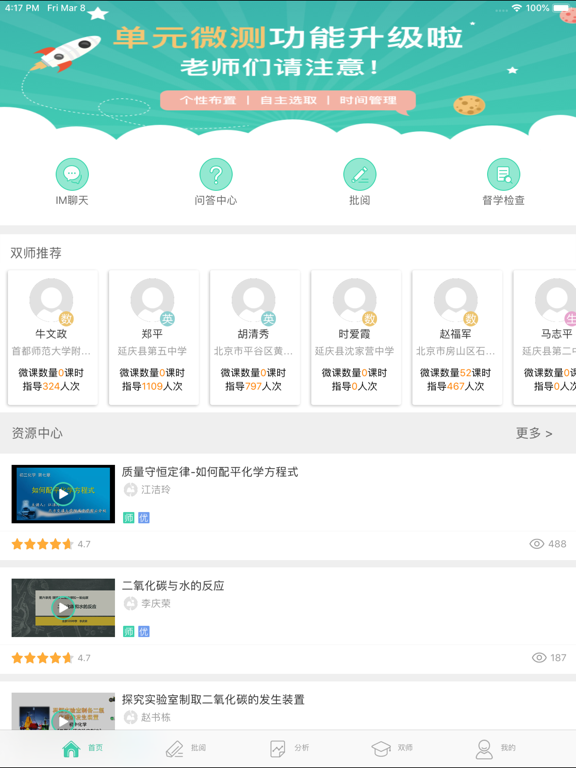Open teacher card 牛文政
The height and width of the screenshot is (768, 576).
click(52, 337)
